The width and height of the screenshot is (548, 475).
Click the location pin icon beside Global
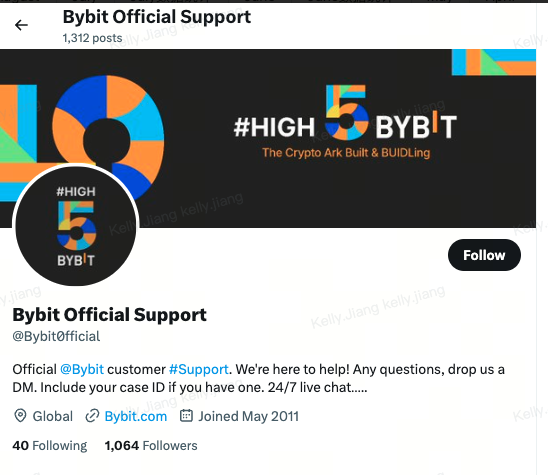(20, 416)
